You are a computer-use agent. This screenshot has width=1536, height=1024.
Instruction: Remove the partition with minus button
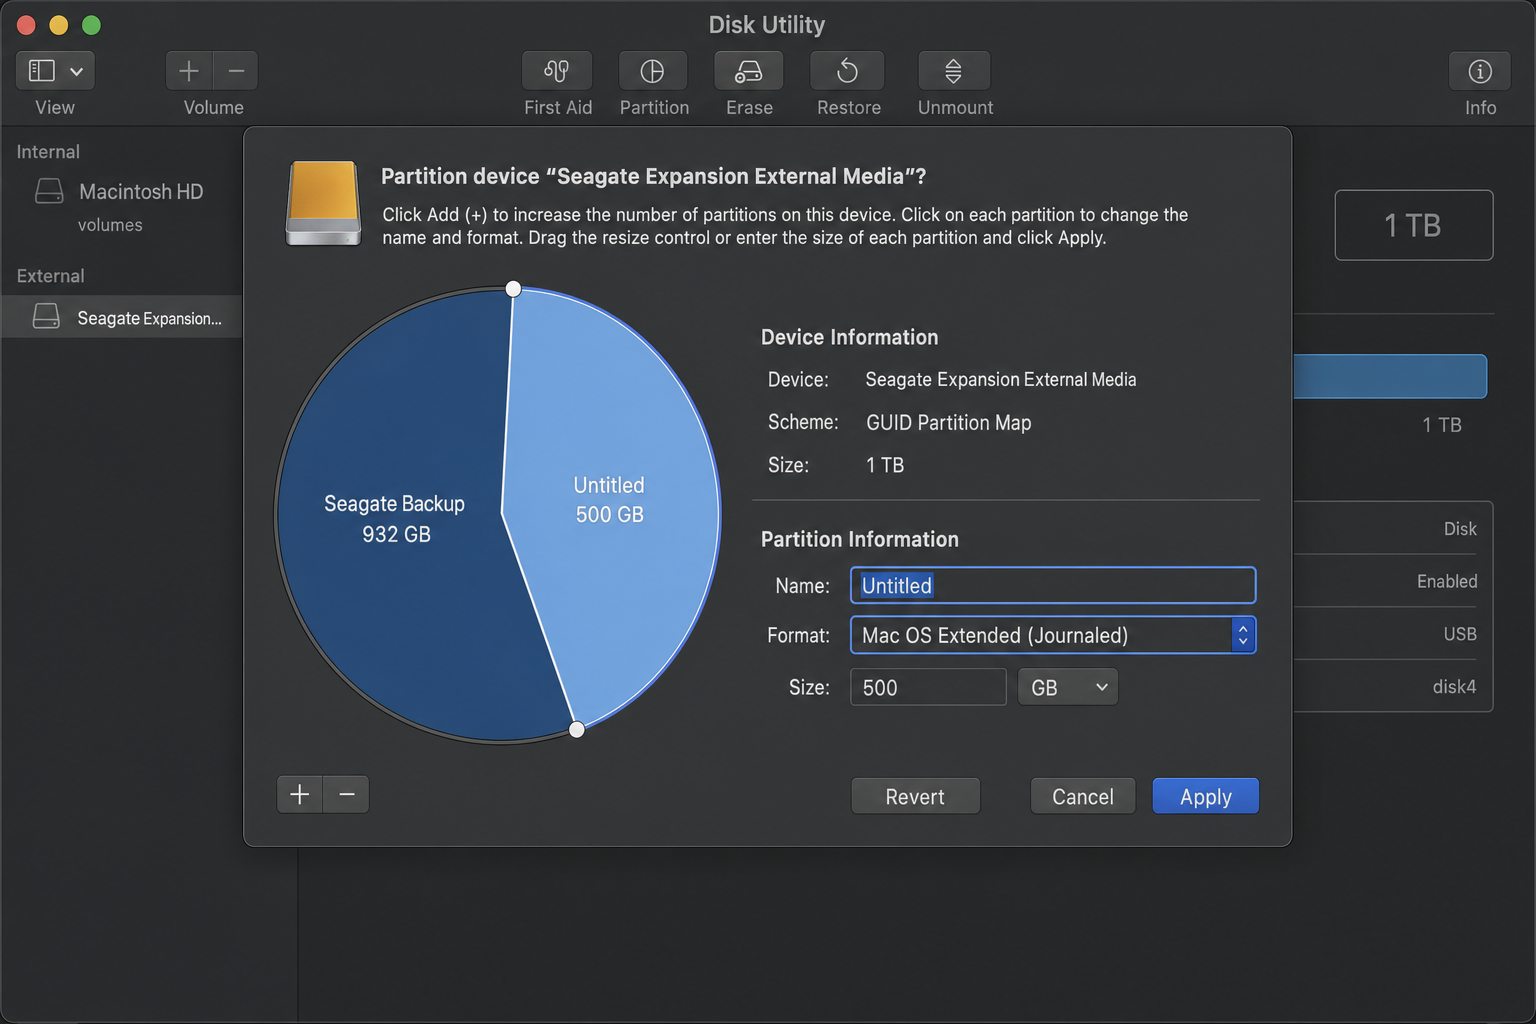[347, 794]
